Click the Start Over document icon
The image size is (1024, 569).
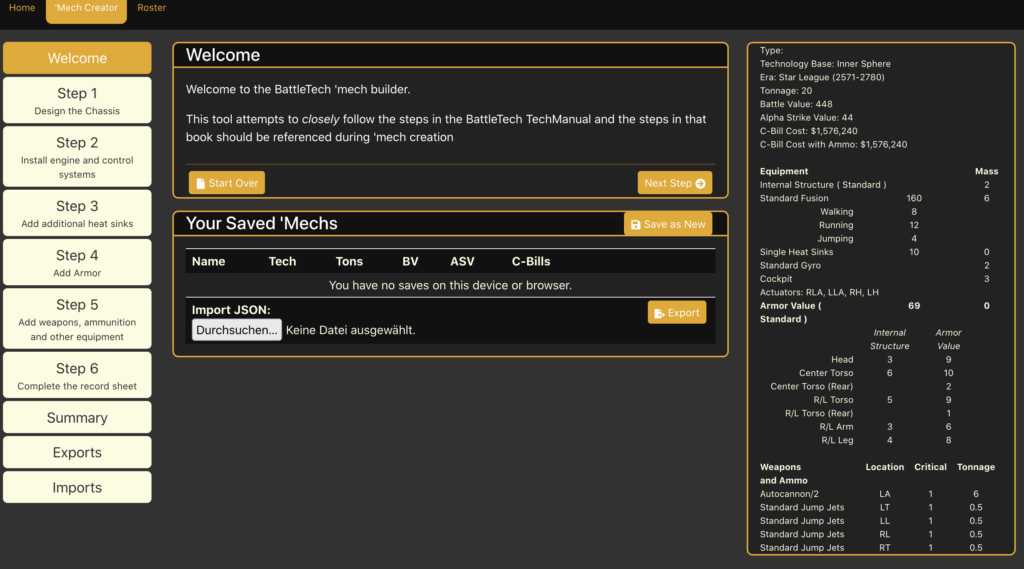pos(200,184)
